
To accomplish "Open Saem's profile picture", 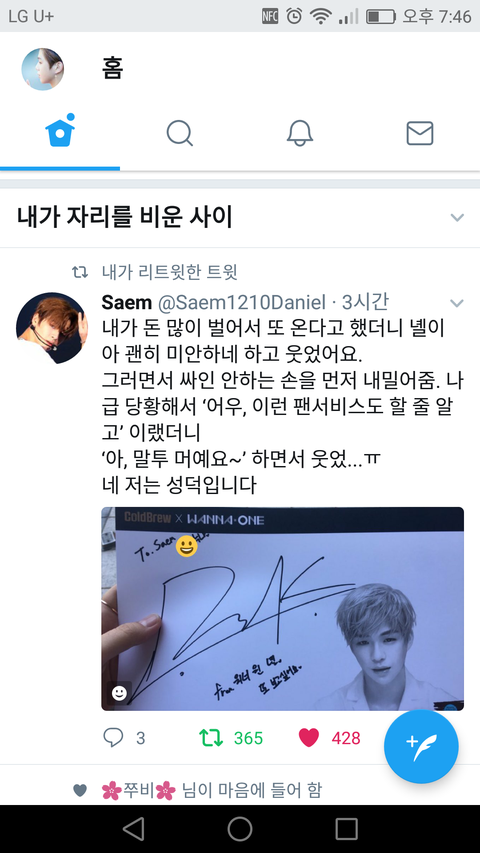I will pos(52,328).
